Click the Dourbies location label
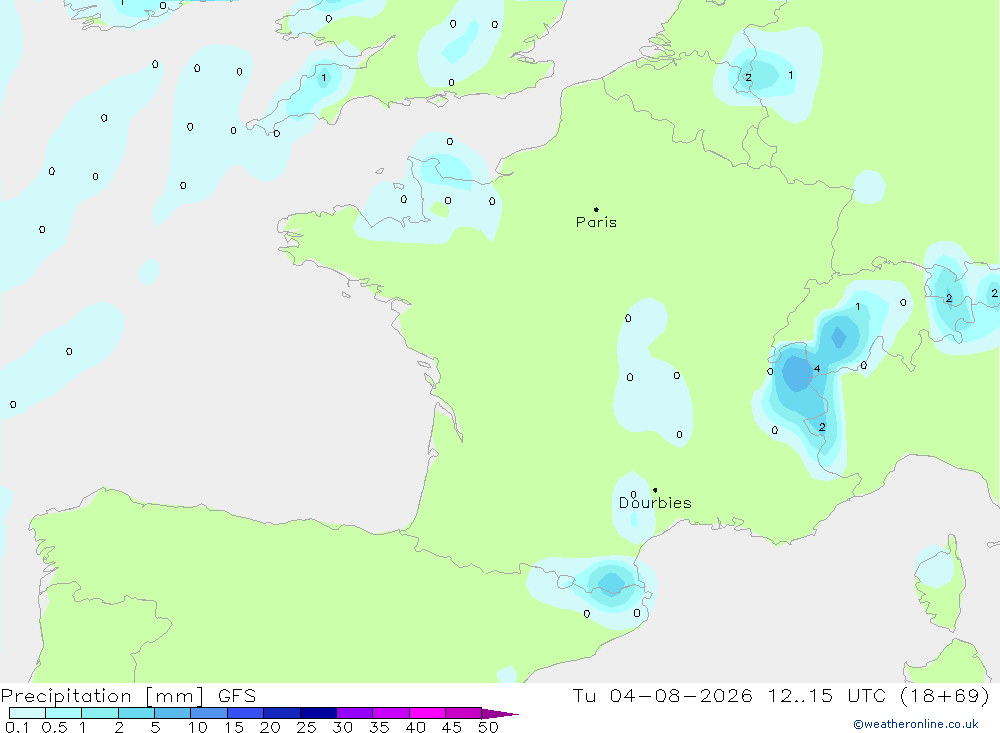This screenshot has width=1000, height=733. [x=655, y=503]
